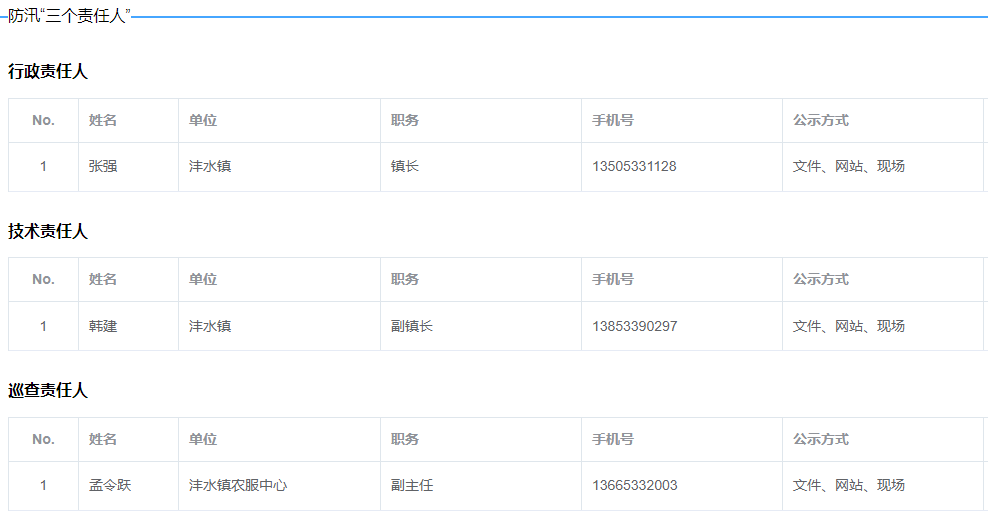The width and height of the screenshot is (988, 516).
Task: Click 手机号 header in 巡查责任人 table
Action: (613, 439)
